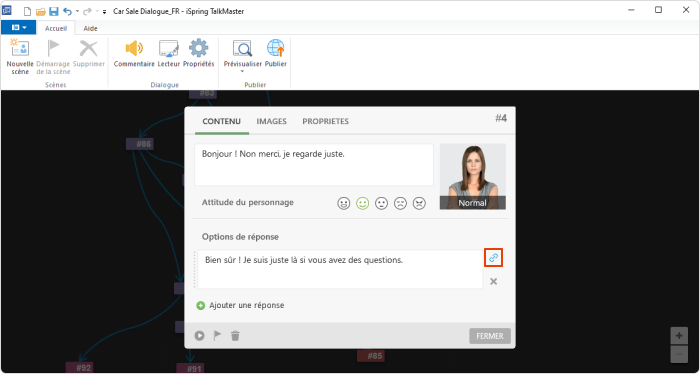The image size is (700, 374).
Task: Open the quick access toolbar customize arrow
Action: point(104,12)
